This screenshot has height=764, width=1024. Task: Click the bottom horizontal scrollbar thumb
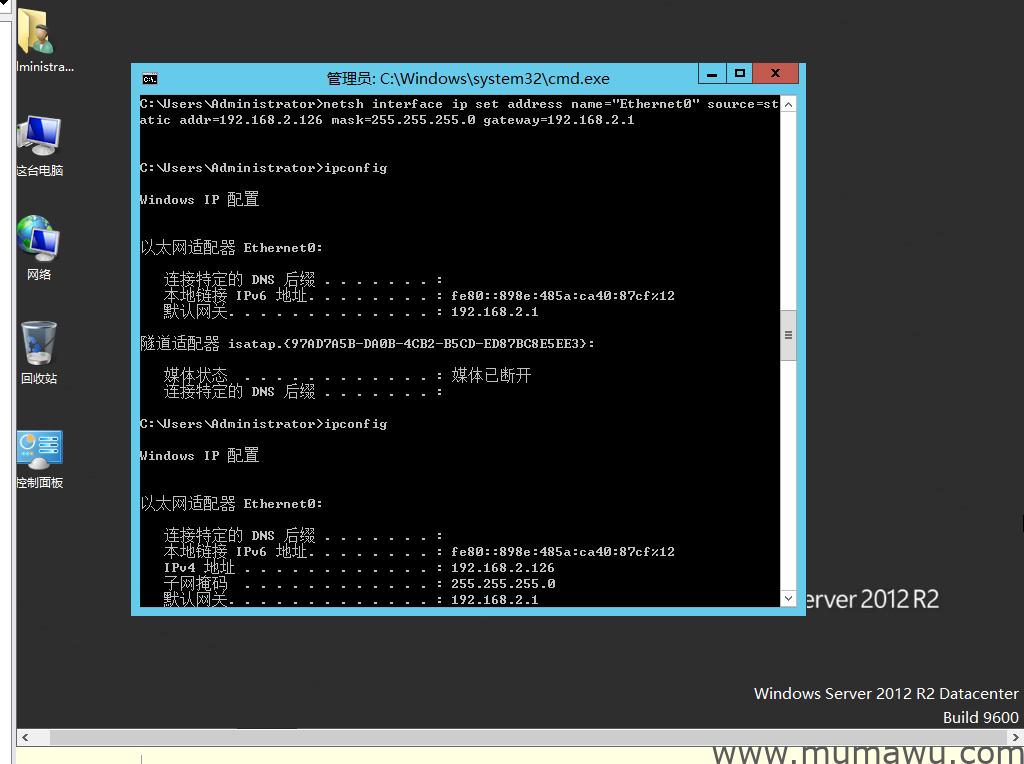(500, 738)
